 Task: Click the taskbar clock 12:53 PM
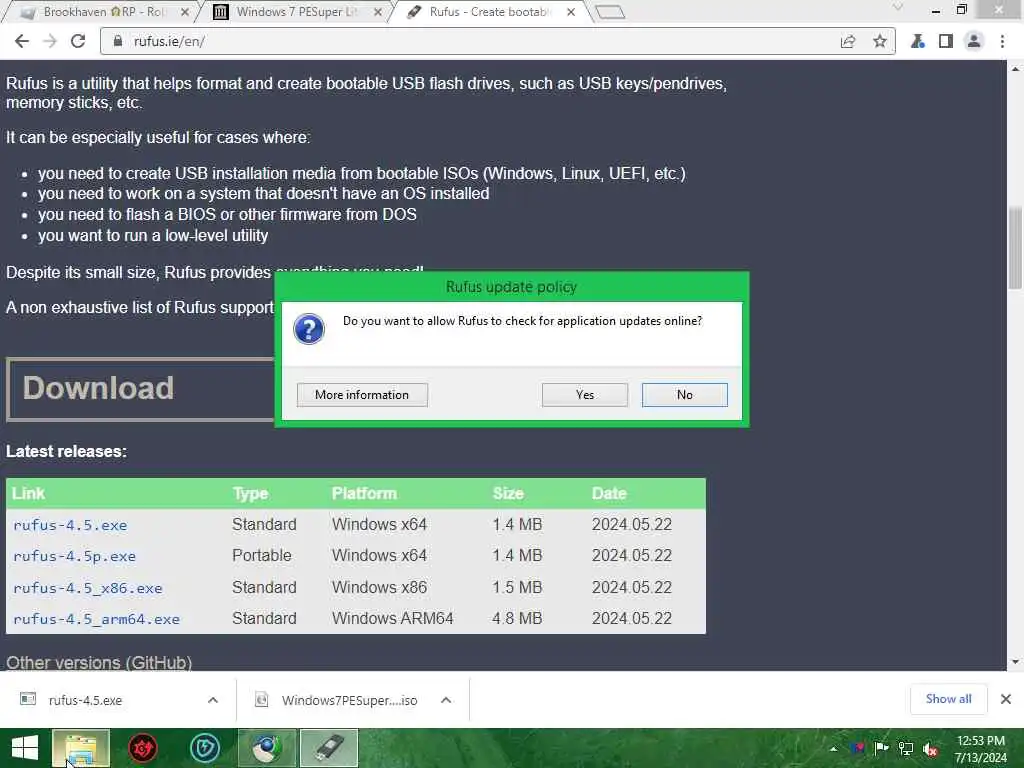[x=980, y=748]
